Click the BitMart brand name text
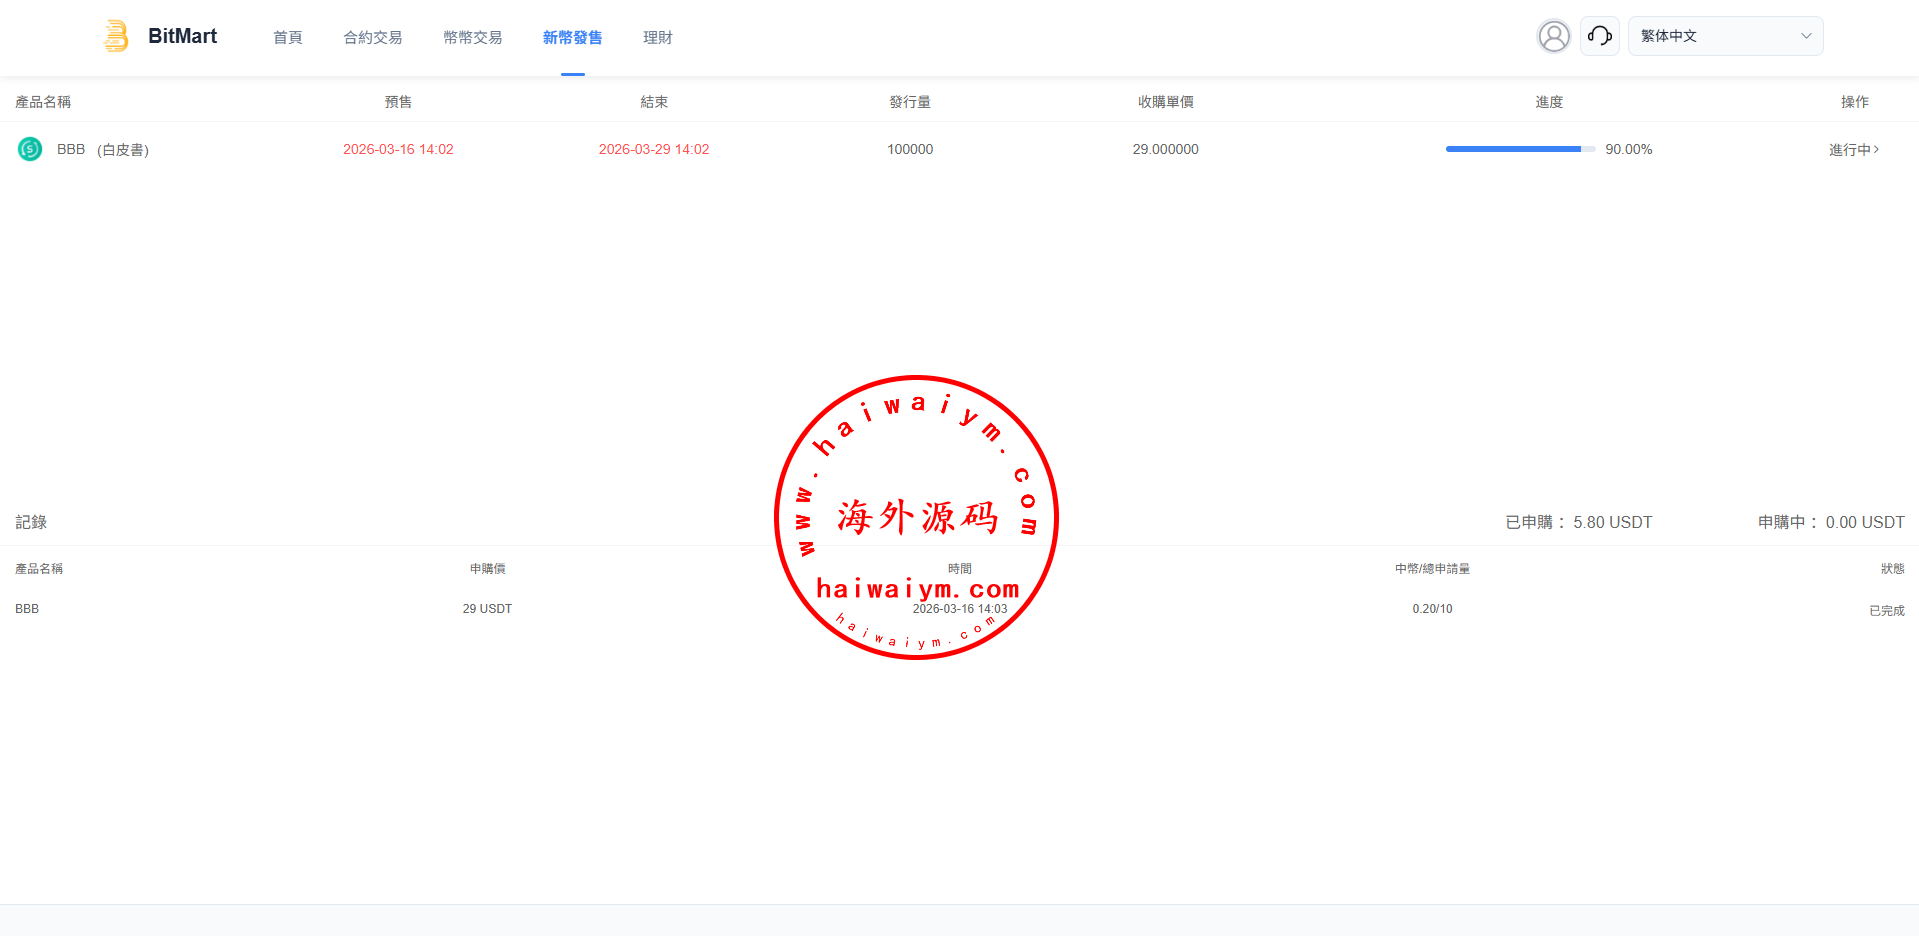The width and height of the screenshot is (1919, 936). pos(182,36)
